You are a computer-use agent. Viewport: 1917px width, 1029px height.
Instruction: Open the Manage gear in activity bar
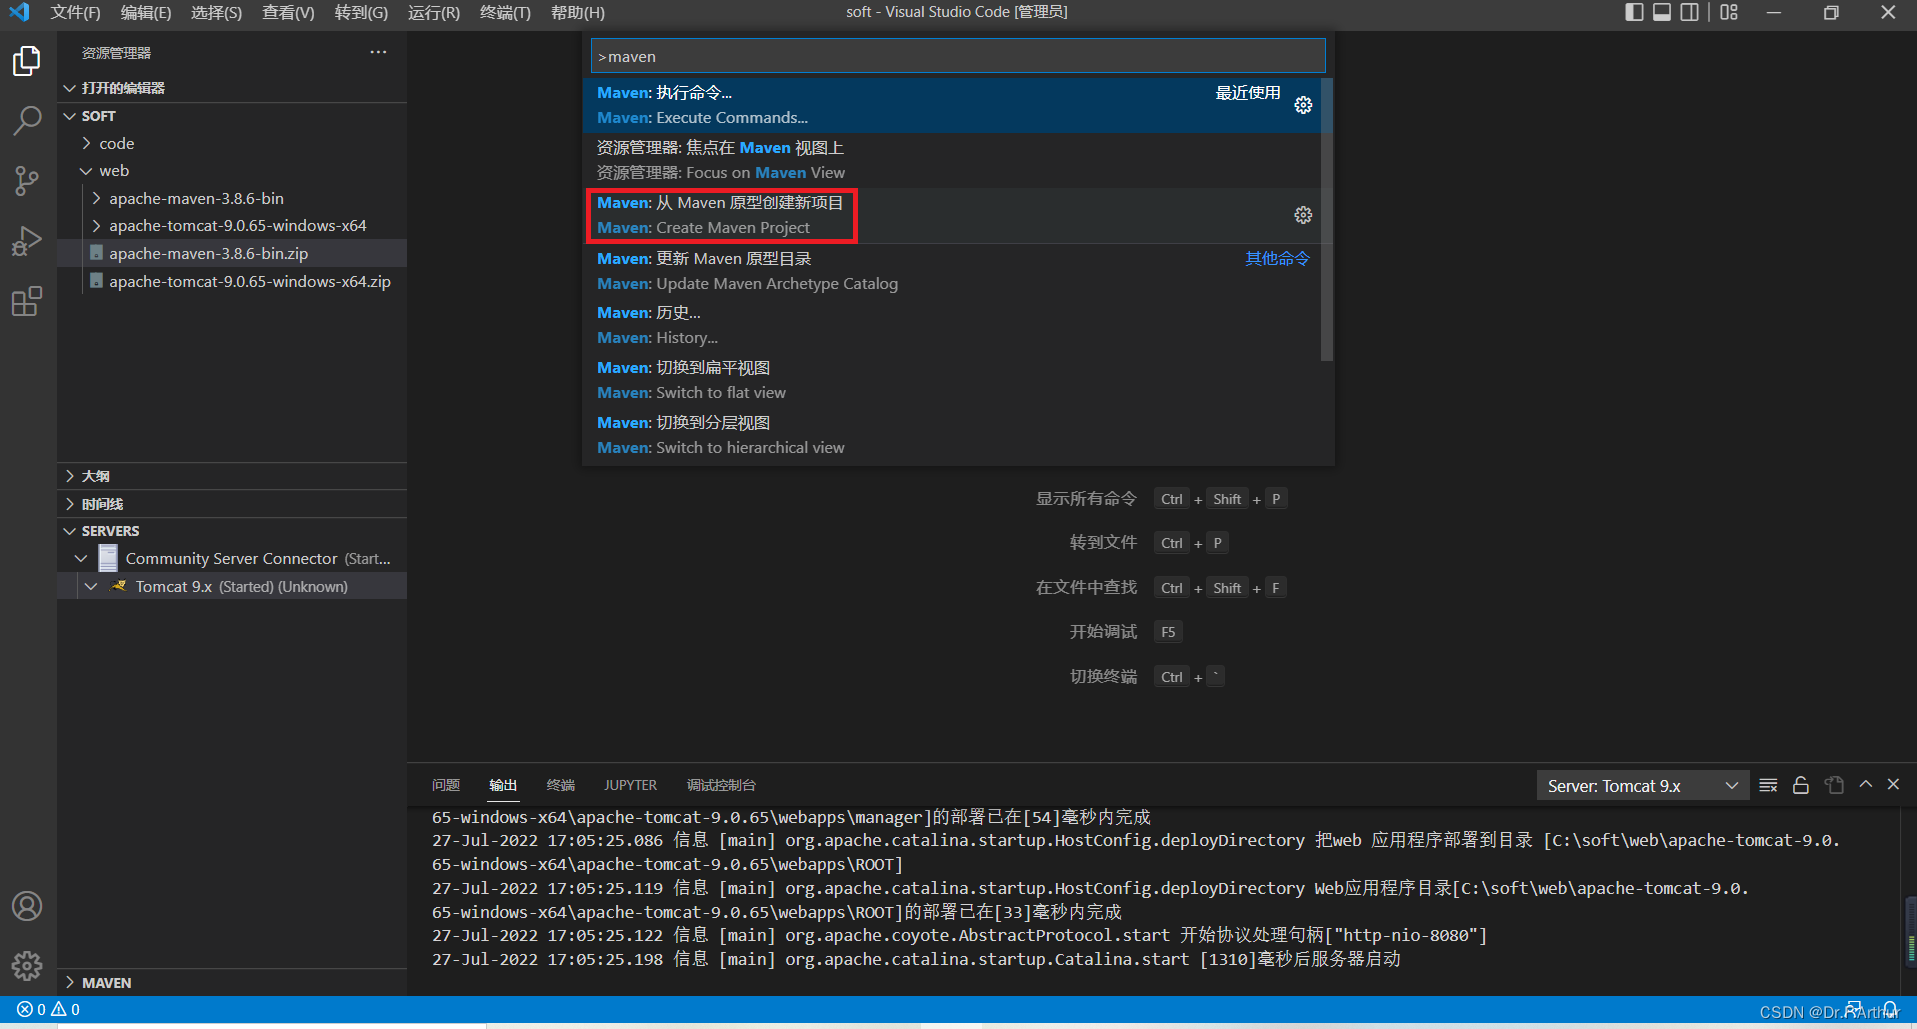[x=27, y=965]
